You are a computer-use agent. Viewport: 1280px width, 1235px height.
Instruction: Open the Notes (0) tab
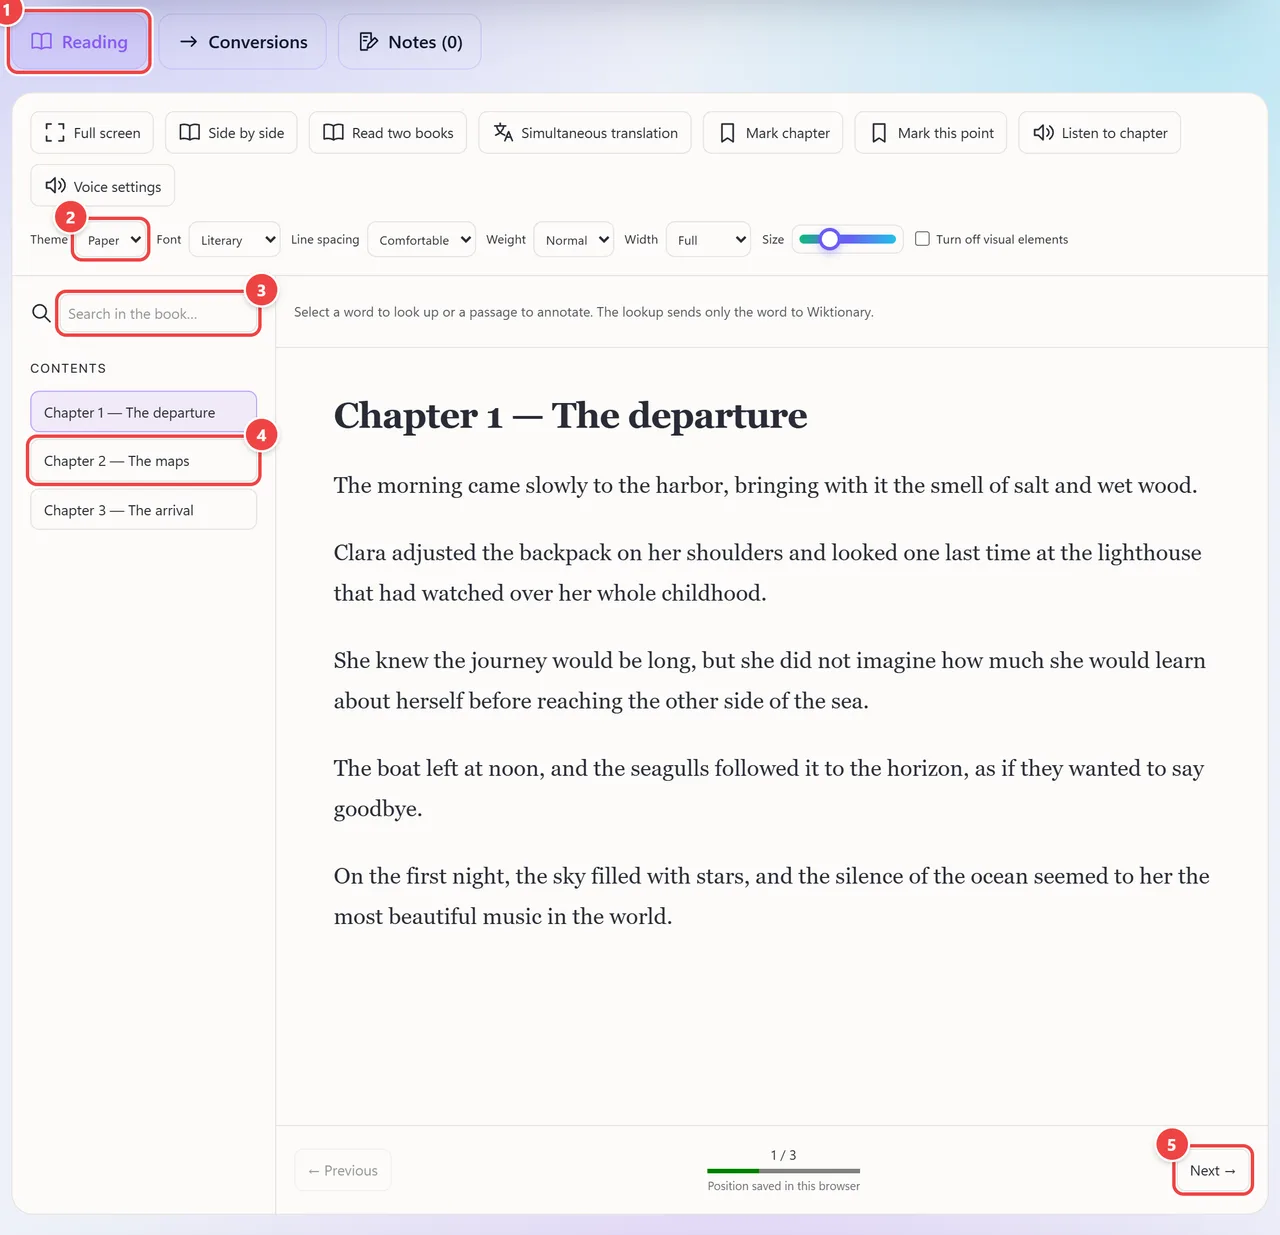pos(410,42)
